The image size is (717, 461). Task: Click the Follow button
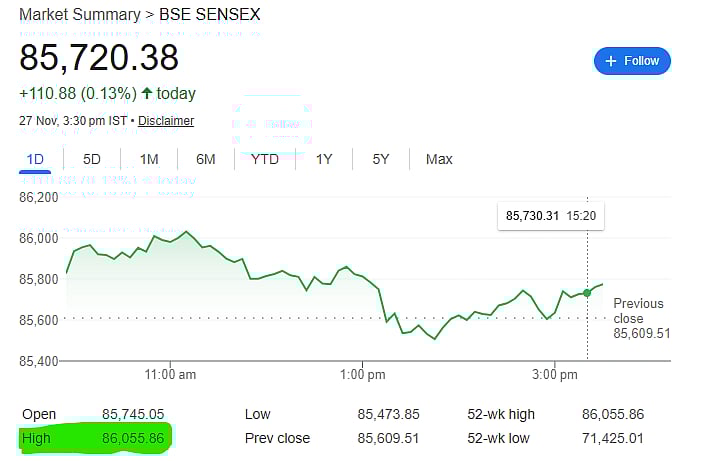pyautogui.click(x=632, y=61)
